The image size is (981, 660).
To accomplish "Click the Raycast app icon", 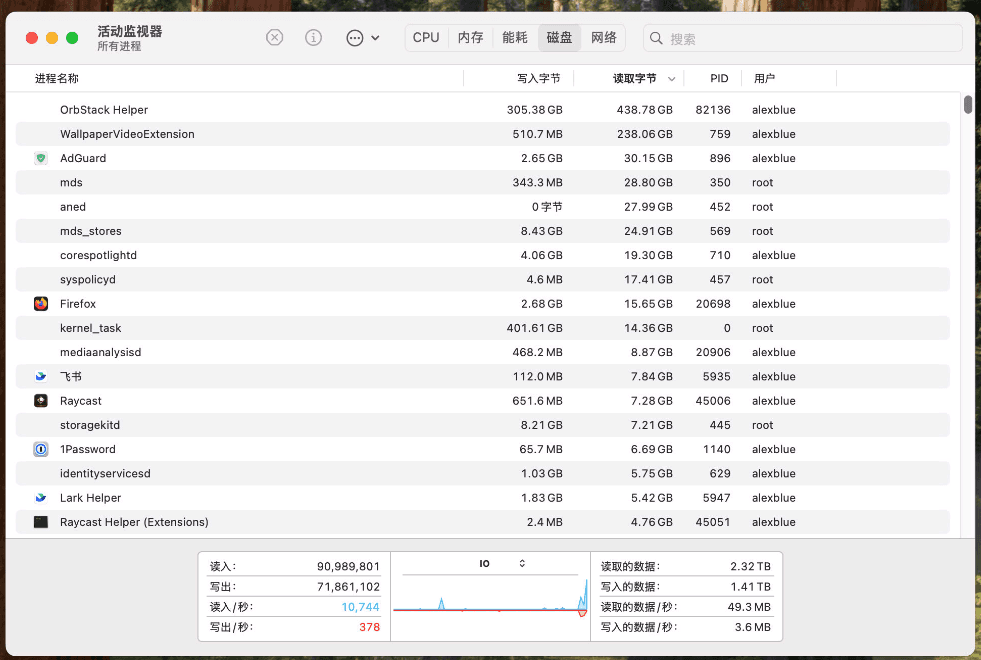I will 41,401.
